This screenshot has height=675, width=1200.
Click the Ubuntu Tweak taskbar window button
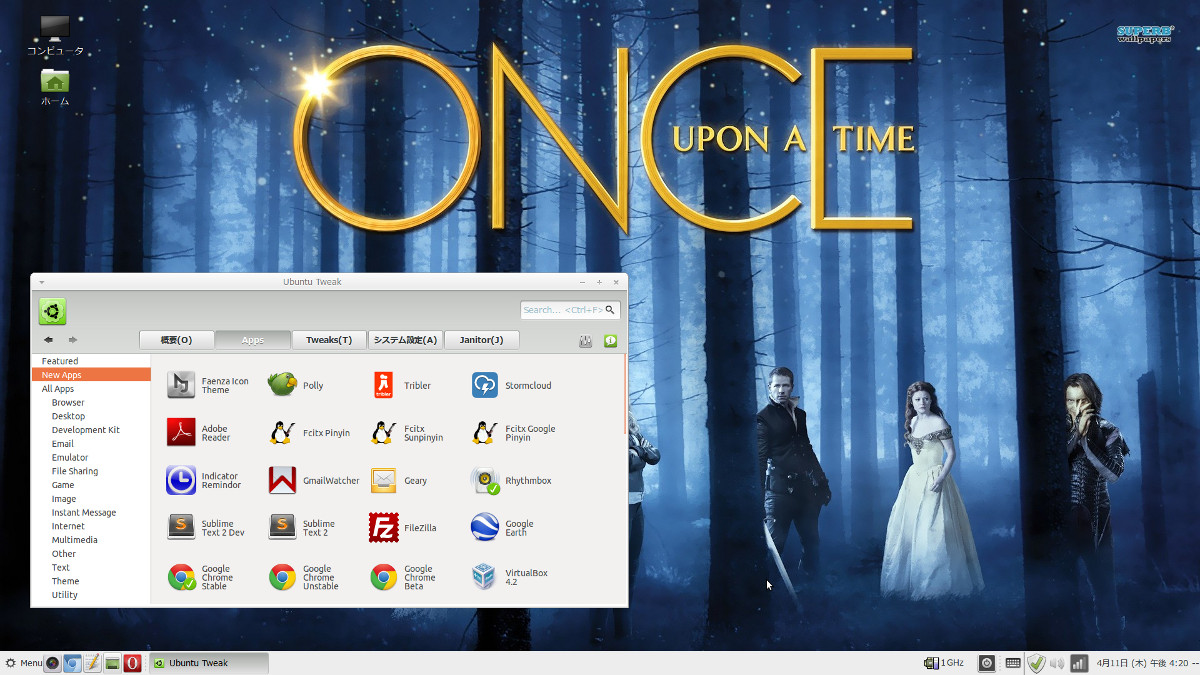point(209,663)
